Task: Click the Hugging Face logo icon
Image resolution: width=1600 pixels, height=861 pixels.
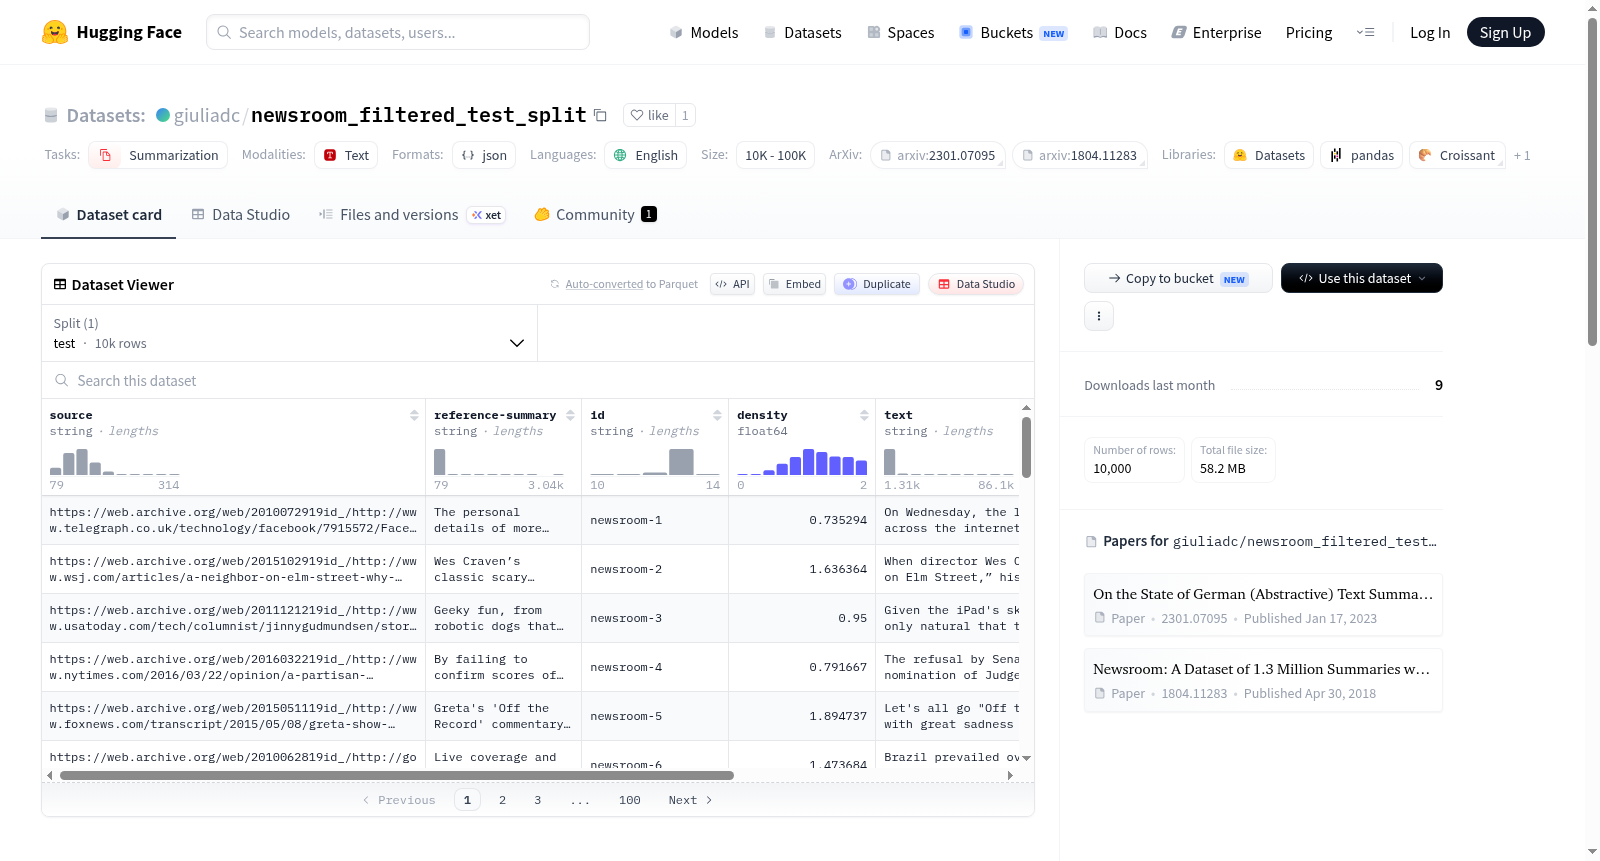Action: (x=55, y=32)
